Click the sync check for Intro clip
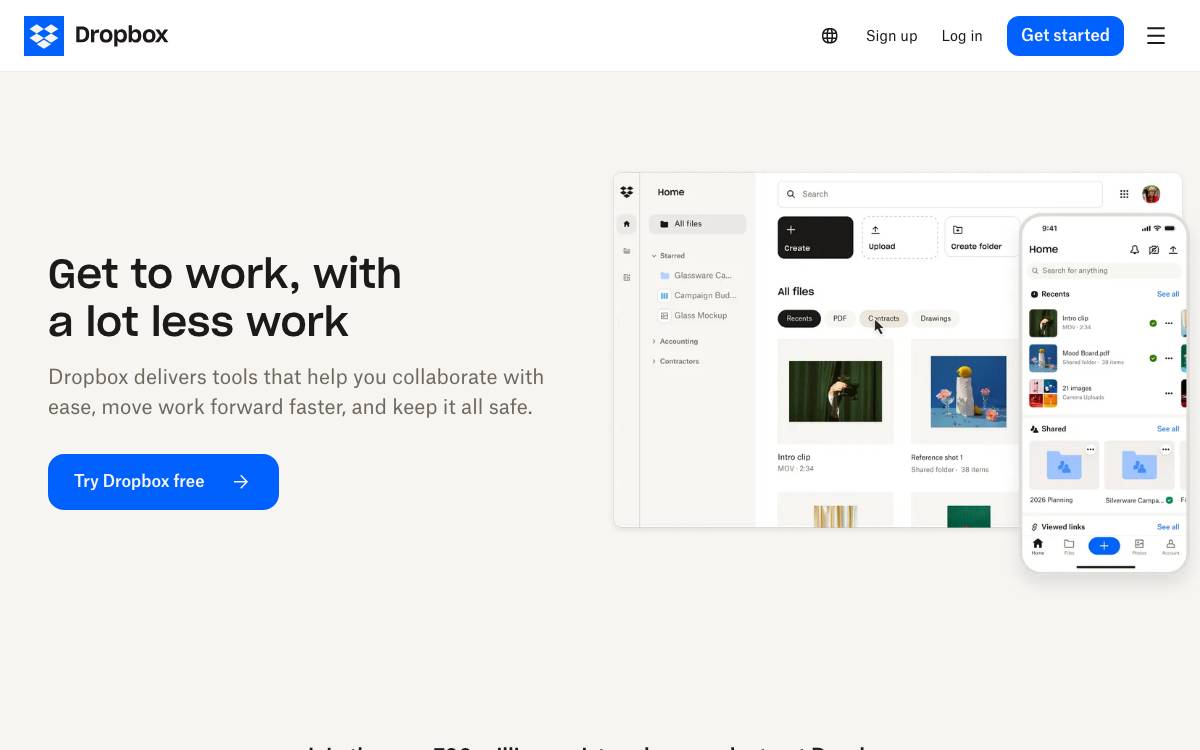 pos(1153,323)
